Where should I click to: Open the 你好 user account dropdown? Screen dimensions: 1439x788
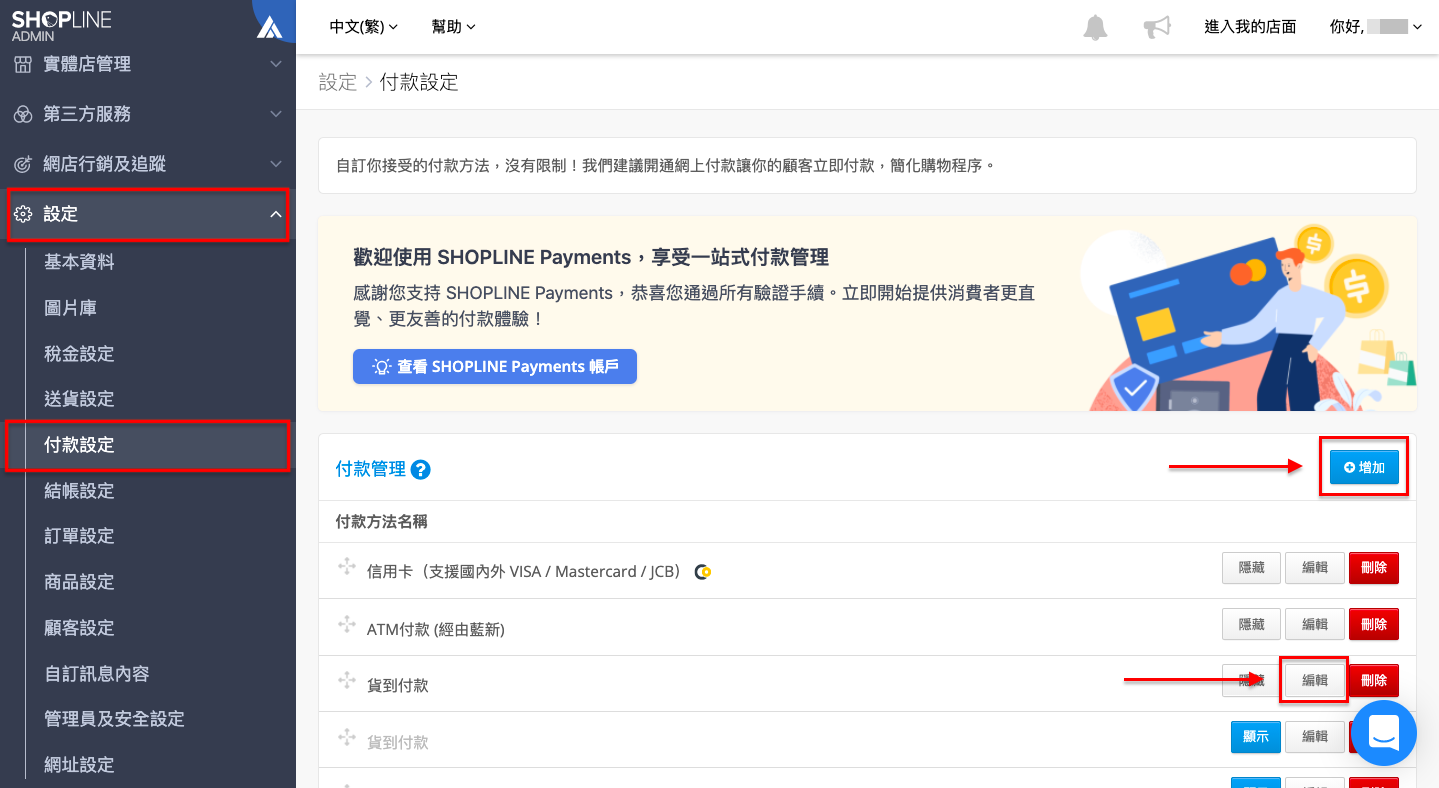1376,27
